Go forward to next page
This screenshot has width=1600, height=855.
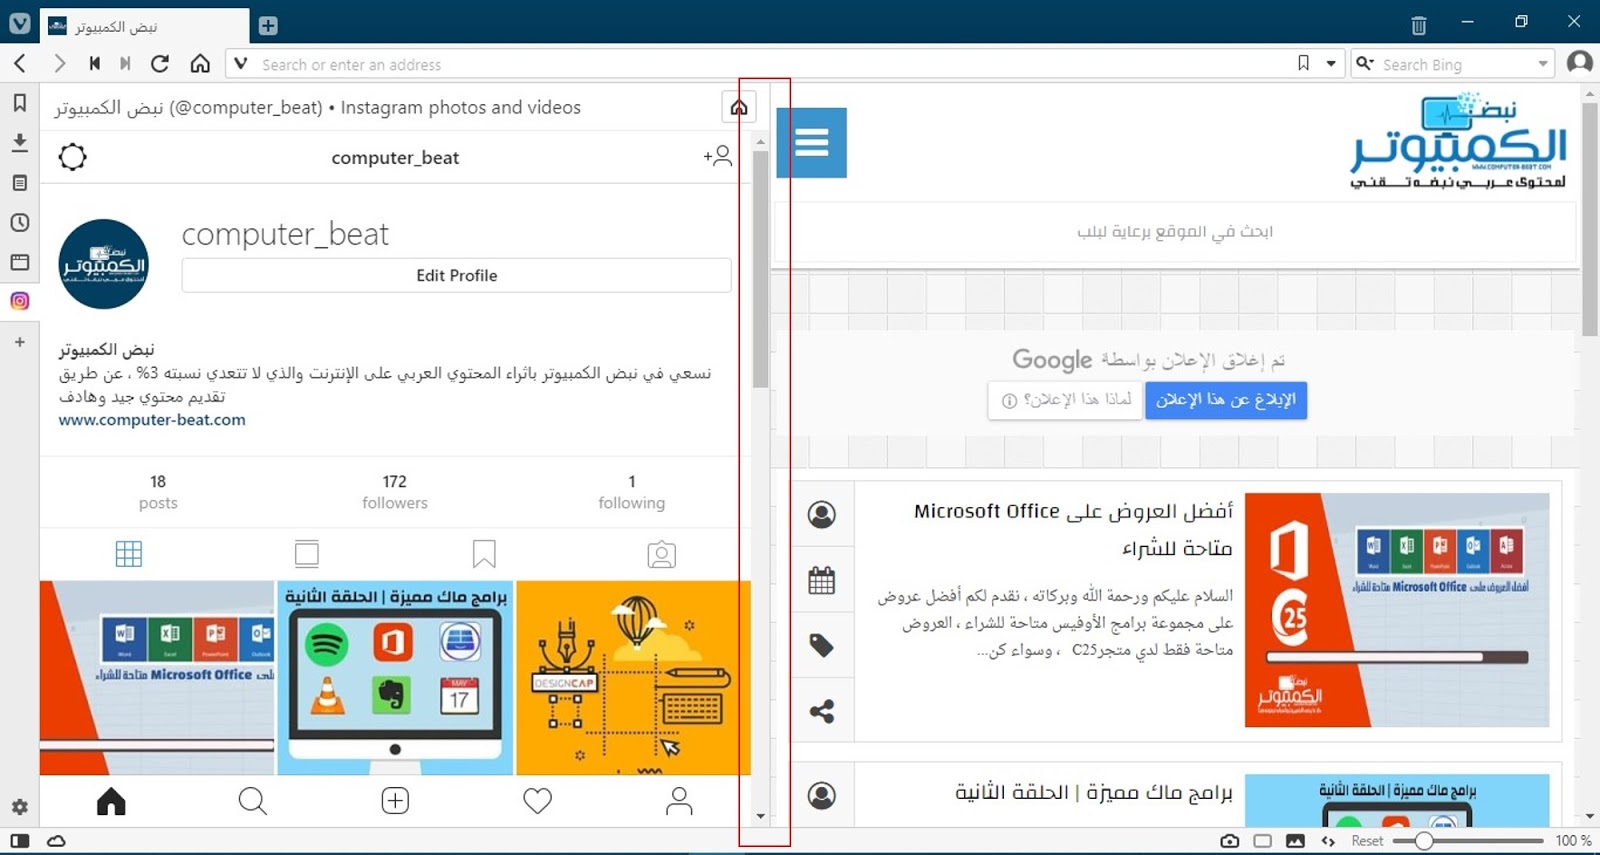60,64
